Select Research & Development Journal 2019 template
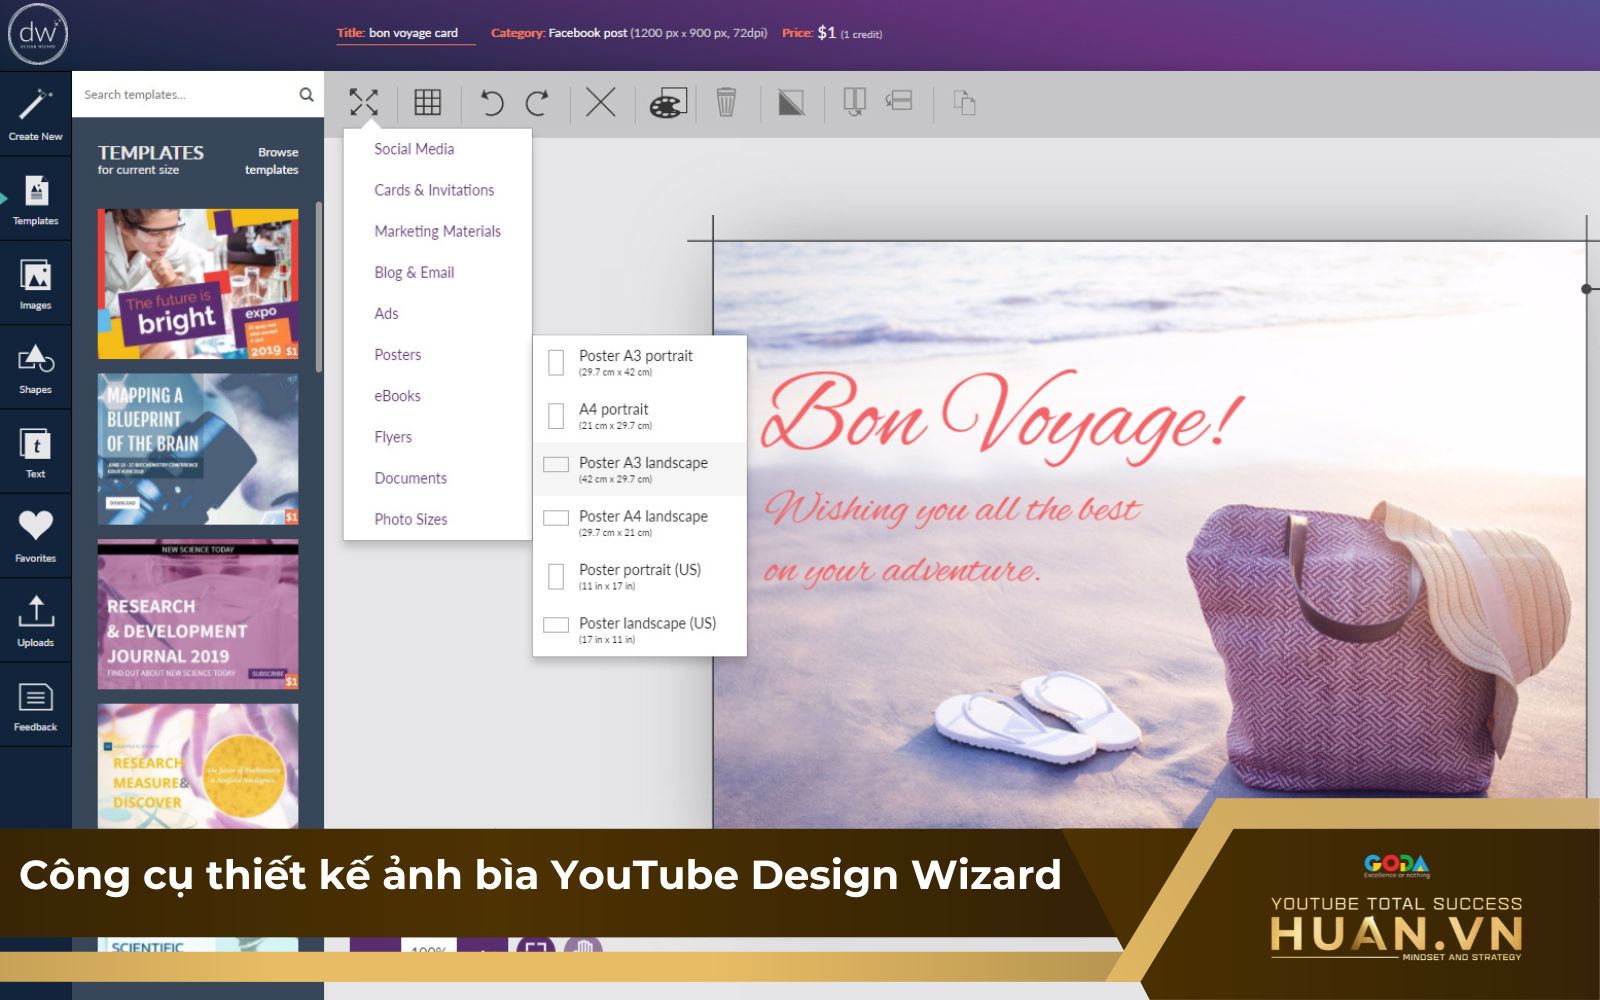1600x1000 pixels. tap(198, 614)
